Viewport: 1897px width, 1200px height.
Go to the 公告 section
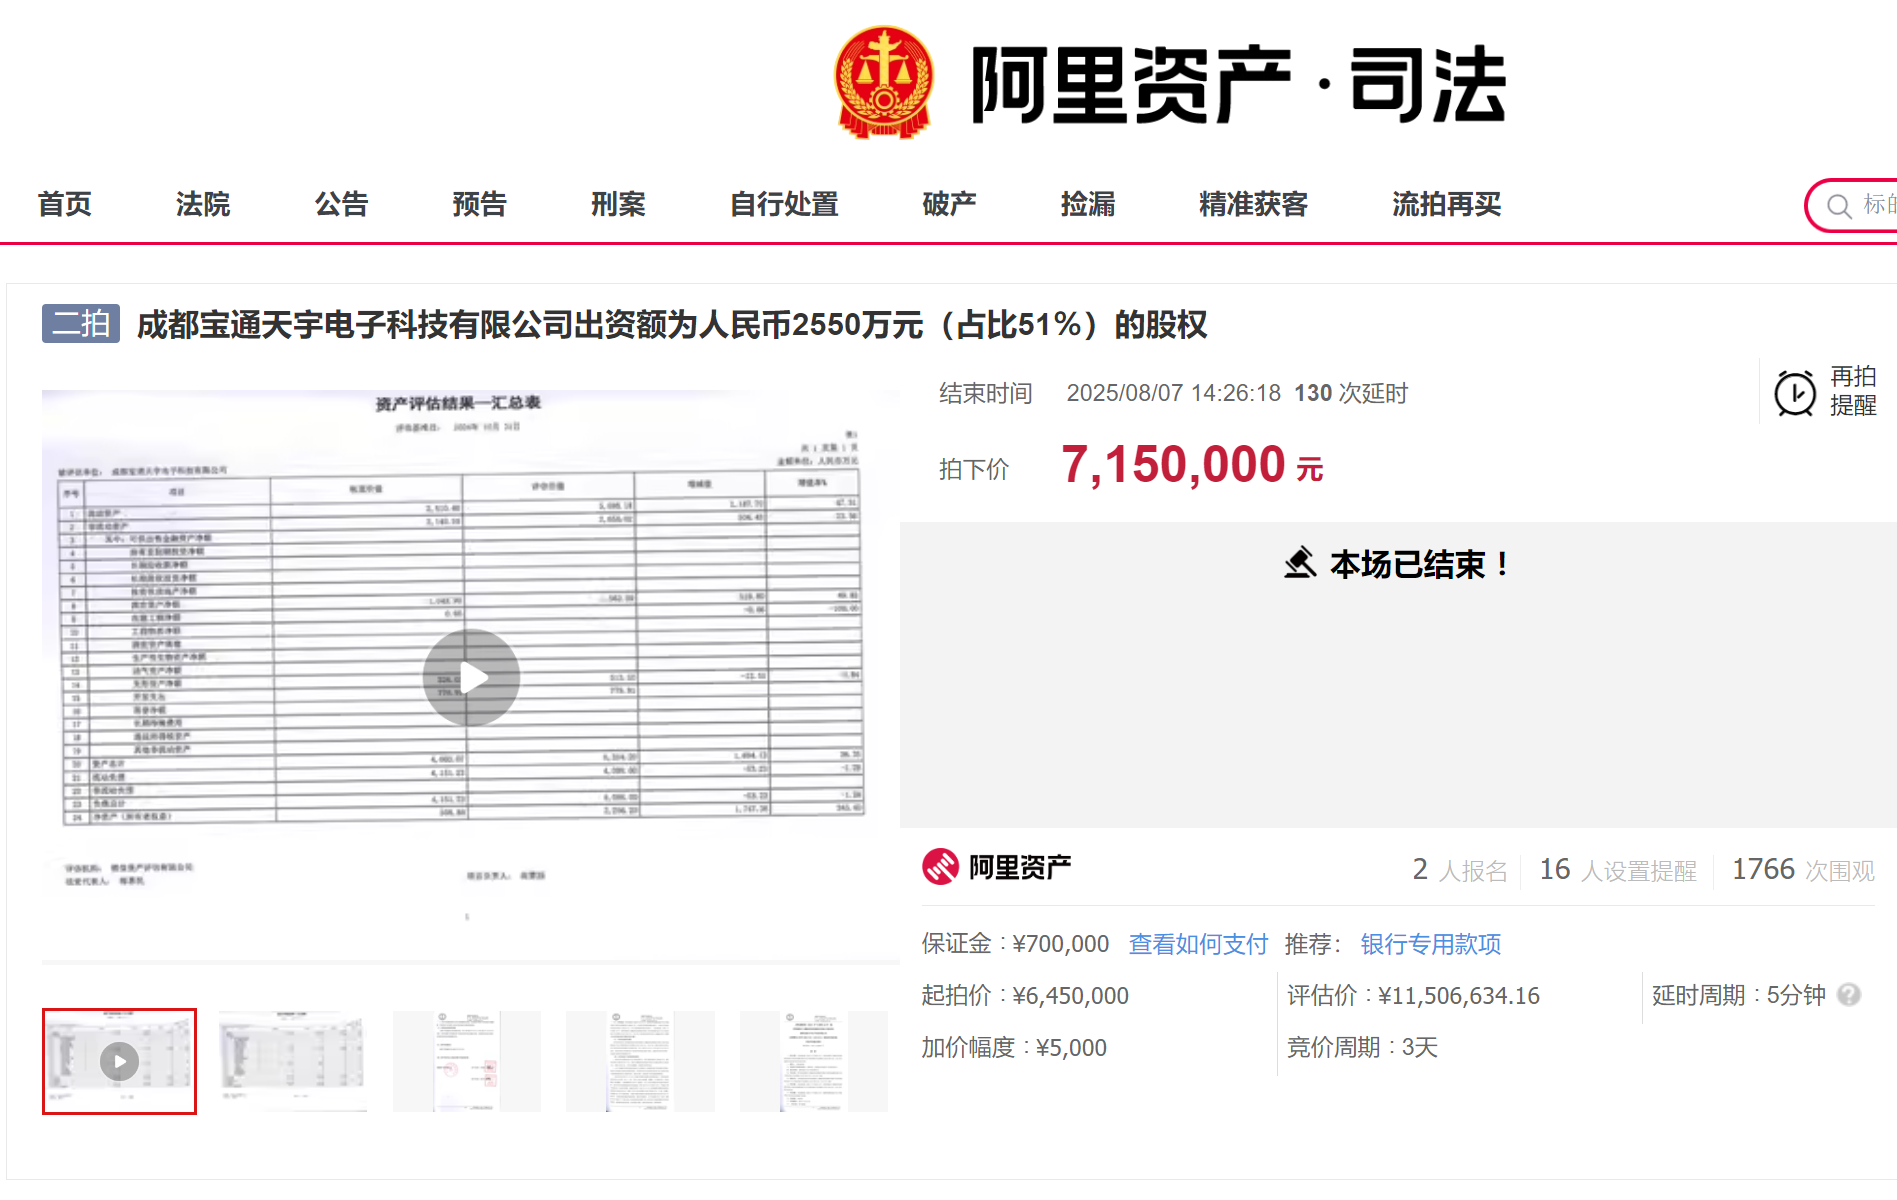click(x=342, y=204)
